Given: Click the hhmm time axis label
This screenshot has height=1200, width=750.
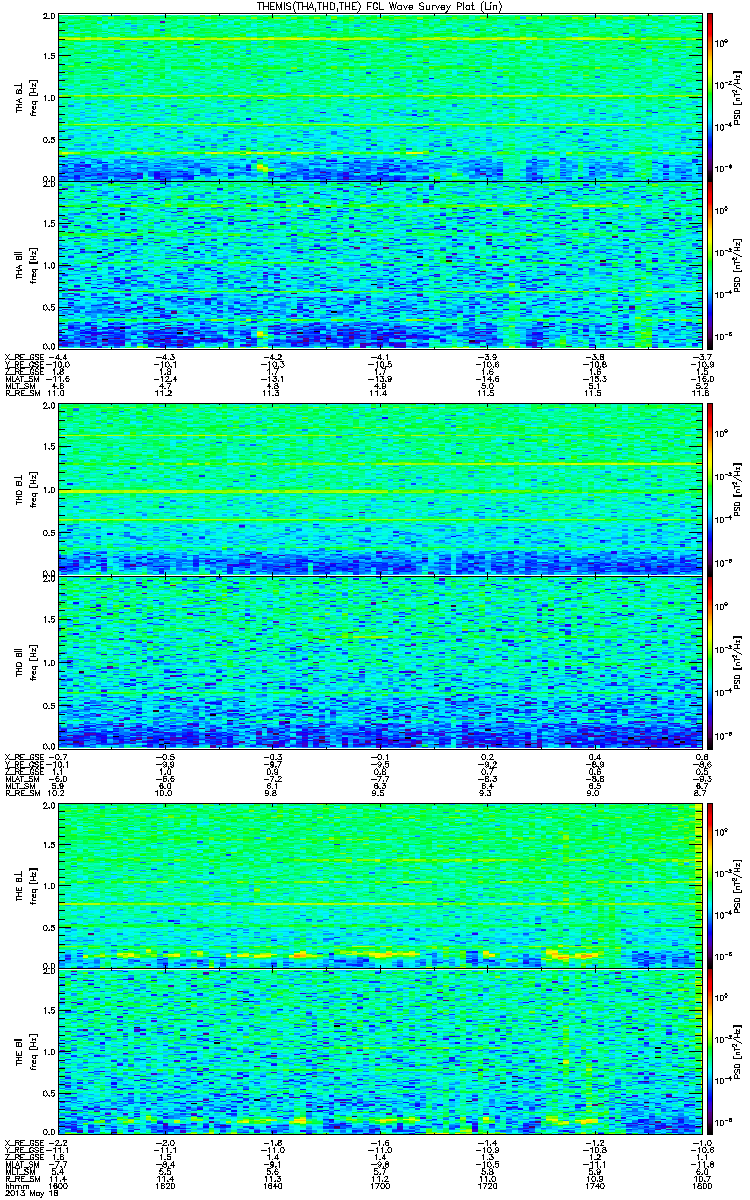Looking at the screenshot, I should 15,1184.
